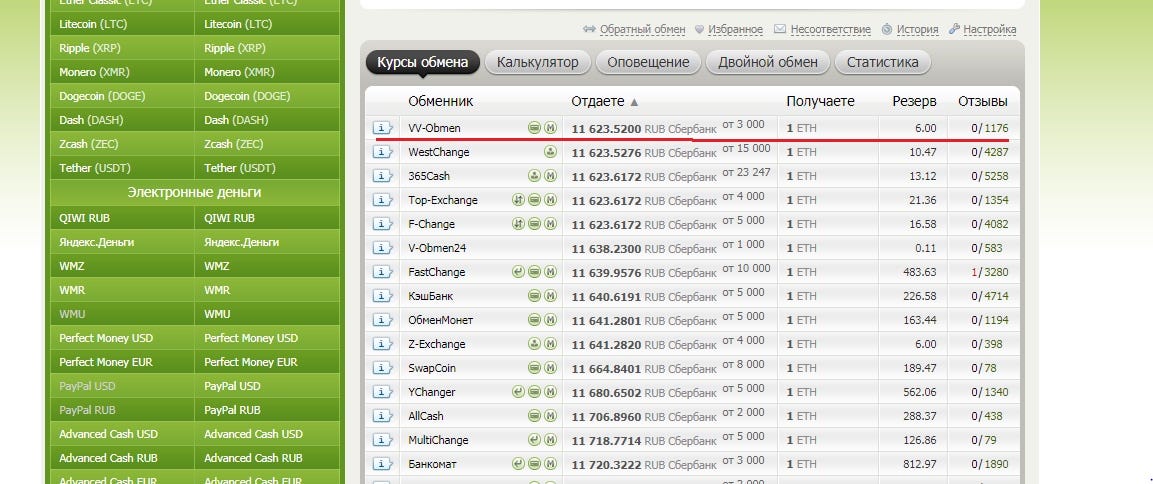The image size is (1153, 484).
Task: Sort by Отдаете column ascending arrow
Action: [635, 102]
